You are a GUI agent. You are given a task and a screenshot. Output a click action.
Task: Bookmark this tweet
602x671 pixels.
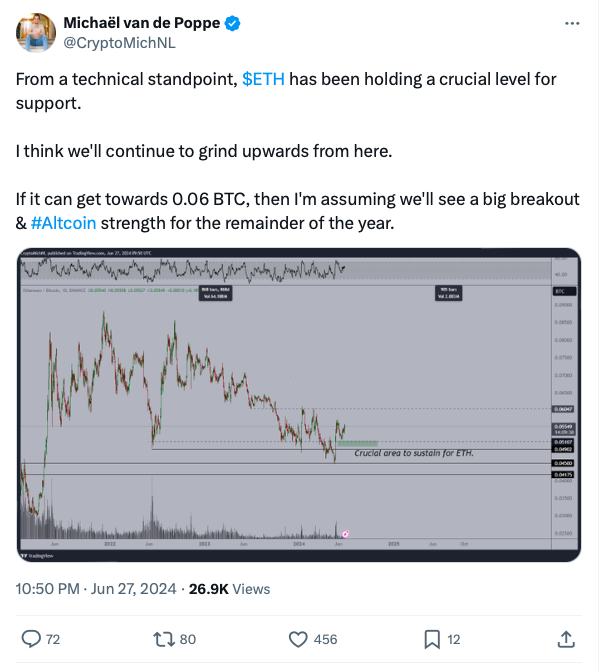tap(432, 639)
